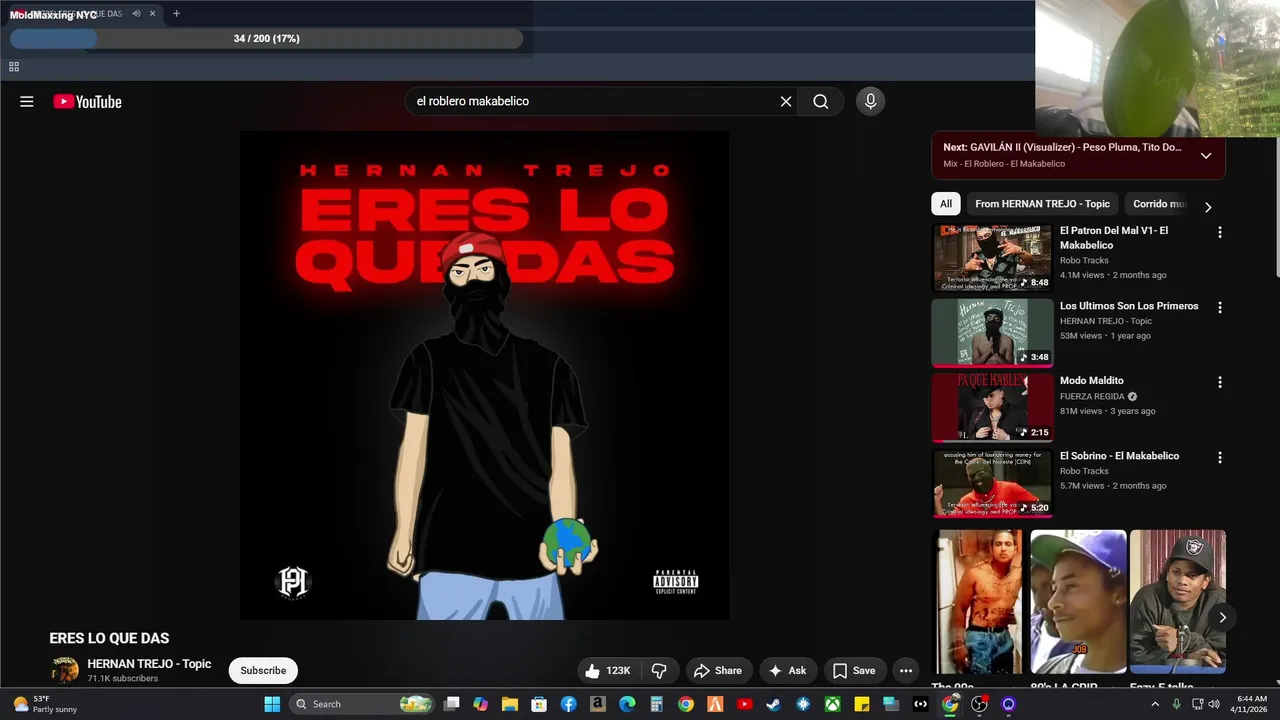1280x720 pixels.
Task: Open Facebook from the taskbar
Action: (x=569, y=704)
